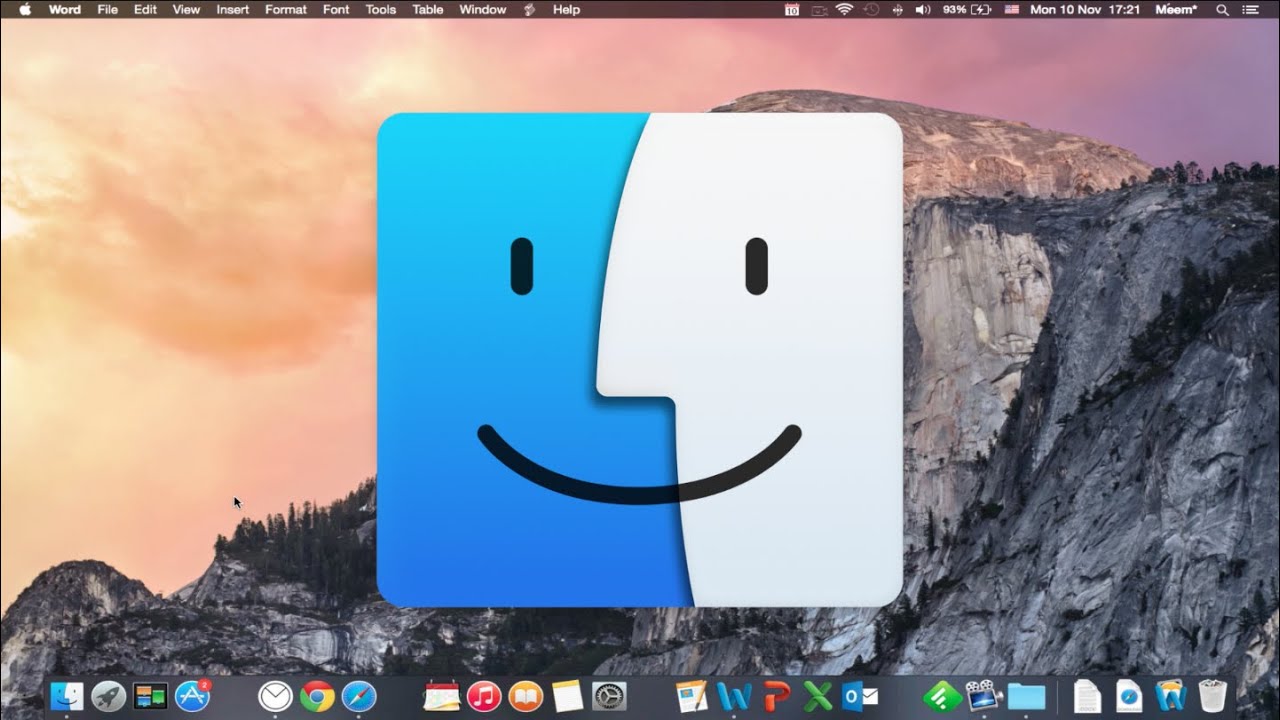
Task: Open the Edit menu
Action: (145, 9)
